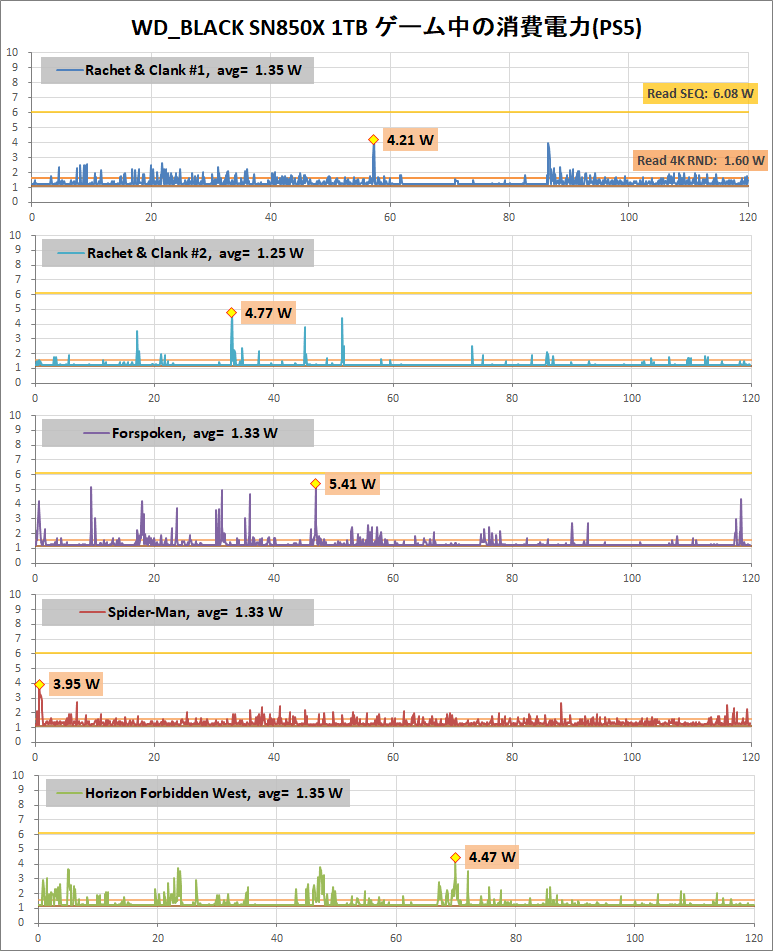Select the Forspoken avg legend label
Image resolution: width=773 pixels, height=951 pixels.
click(195, 433)
